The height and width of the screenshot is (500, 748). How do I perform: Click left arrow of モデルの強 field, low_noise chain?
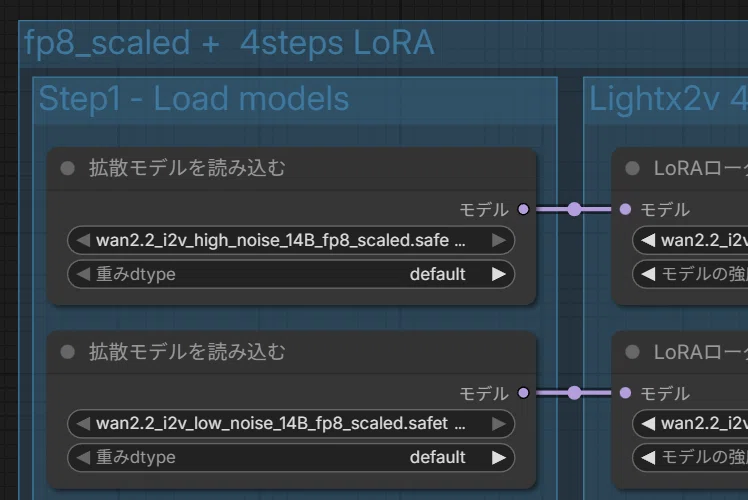pos(648,458)
